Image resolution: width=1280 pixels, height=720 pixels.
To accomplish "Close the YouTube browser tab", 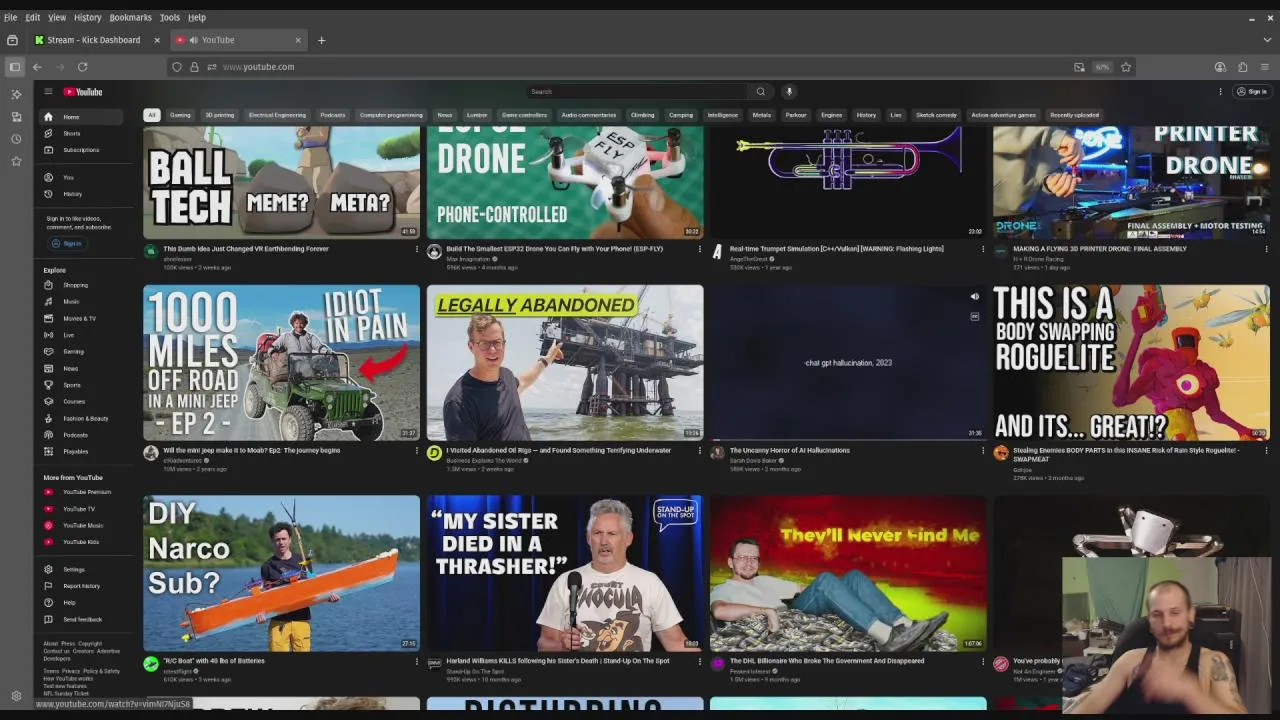I will point(298,40).
